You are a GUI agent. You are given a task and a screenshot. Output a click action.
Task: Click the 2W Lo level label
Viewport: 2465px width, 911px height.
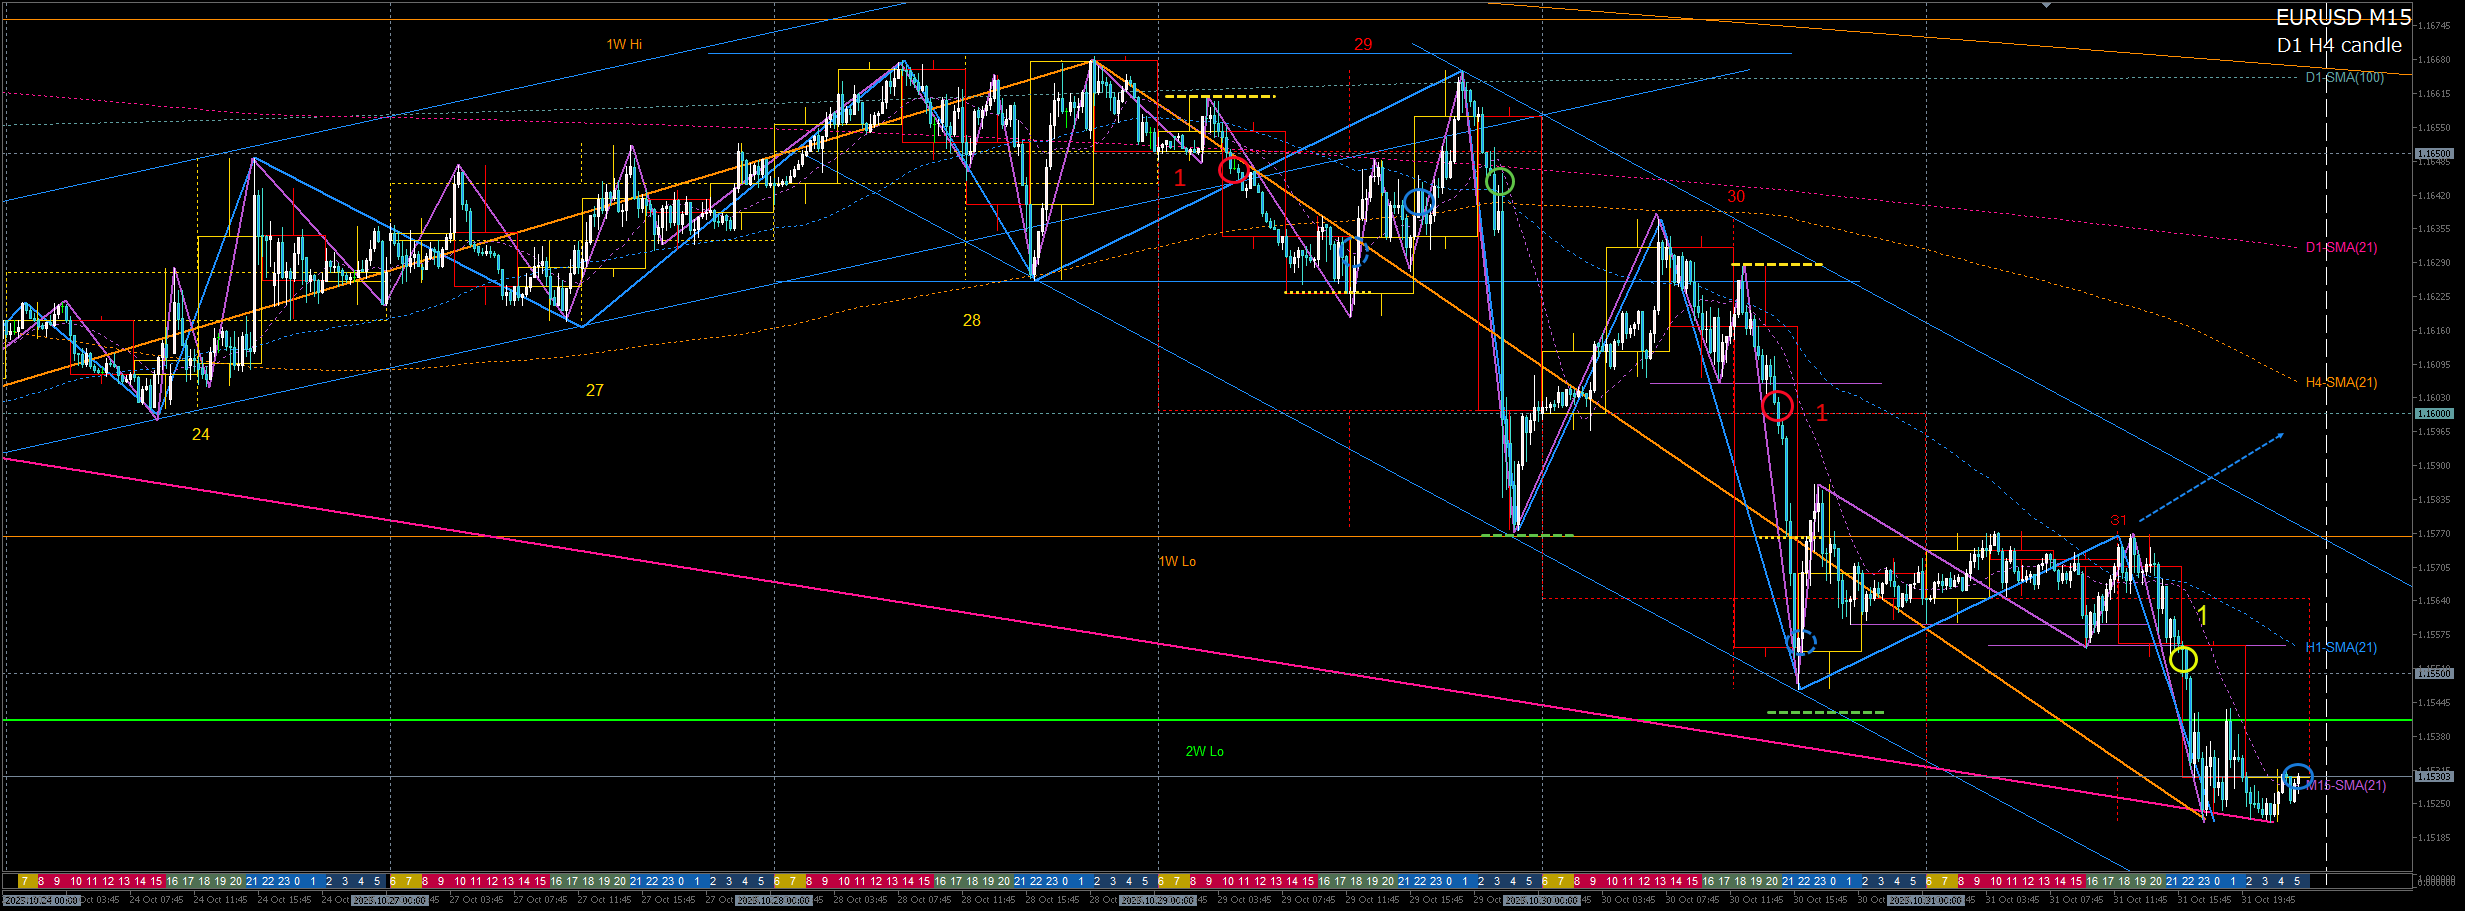tap(1204, 752)
